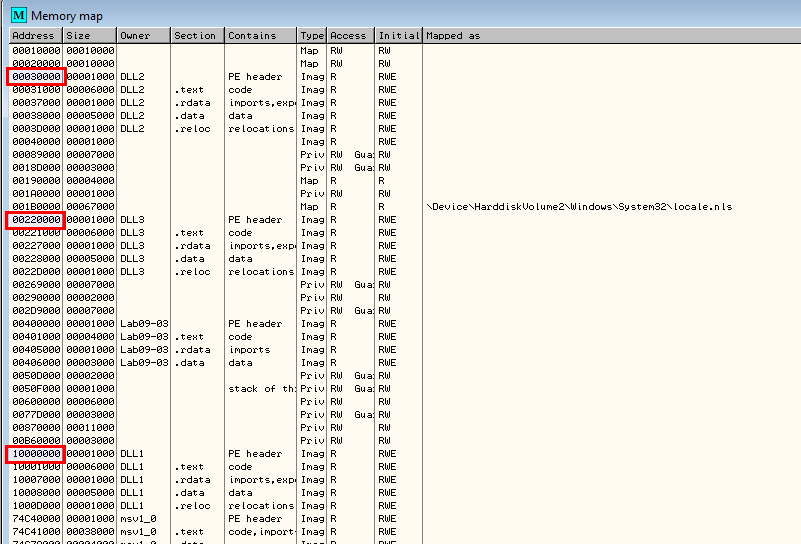Sort by the Address column header
This screenshot has height=544, width=801.
tap(36, 36)
